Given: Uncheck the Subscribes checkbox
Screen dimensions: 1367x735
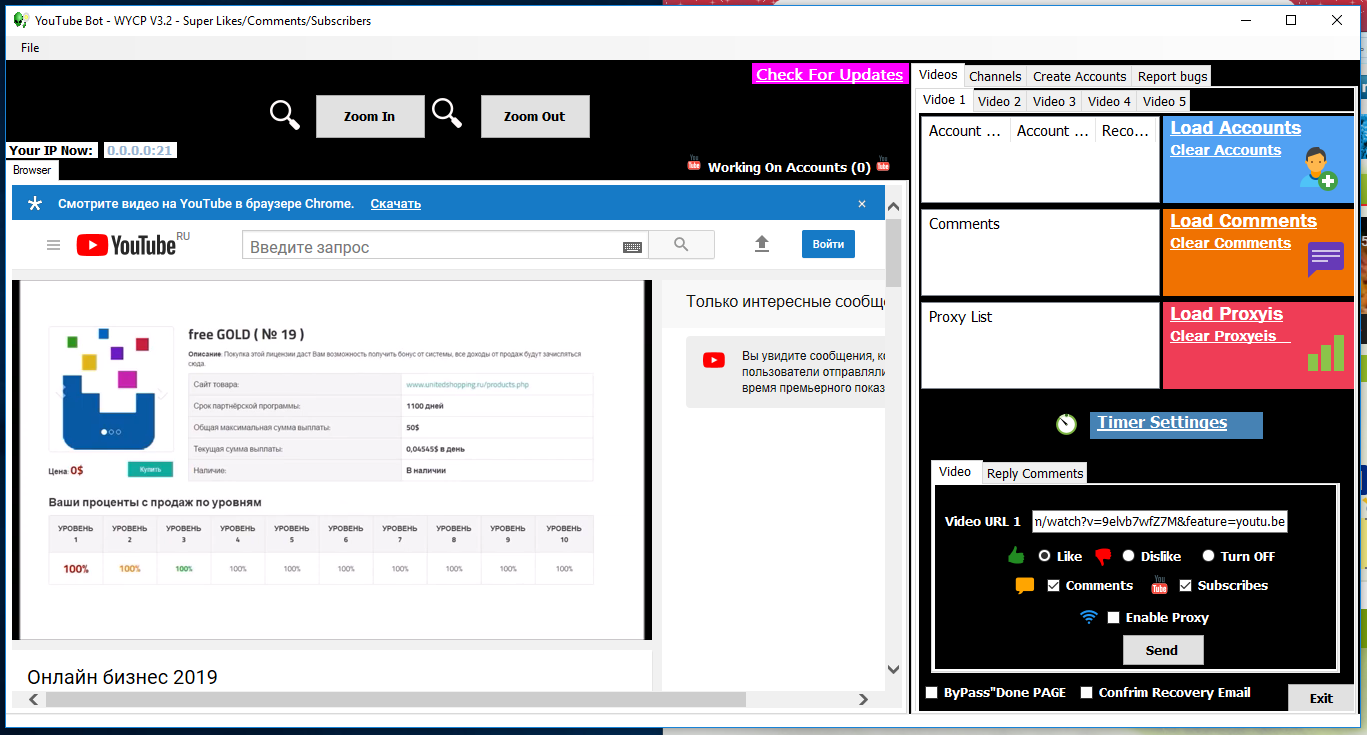Looking at the screenshot, I should [x=1186, y=586].
